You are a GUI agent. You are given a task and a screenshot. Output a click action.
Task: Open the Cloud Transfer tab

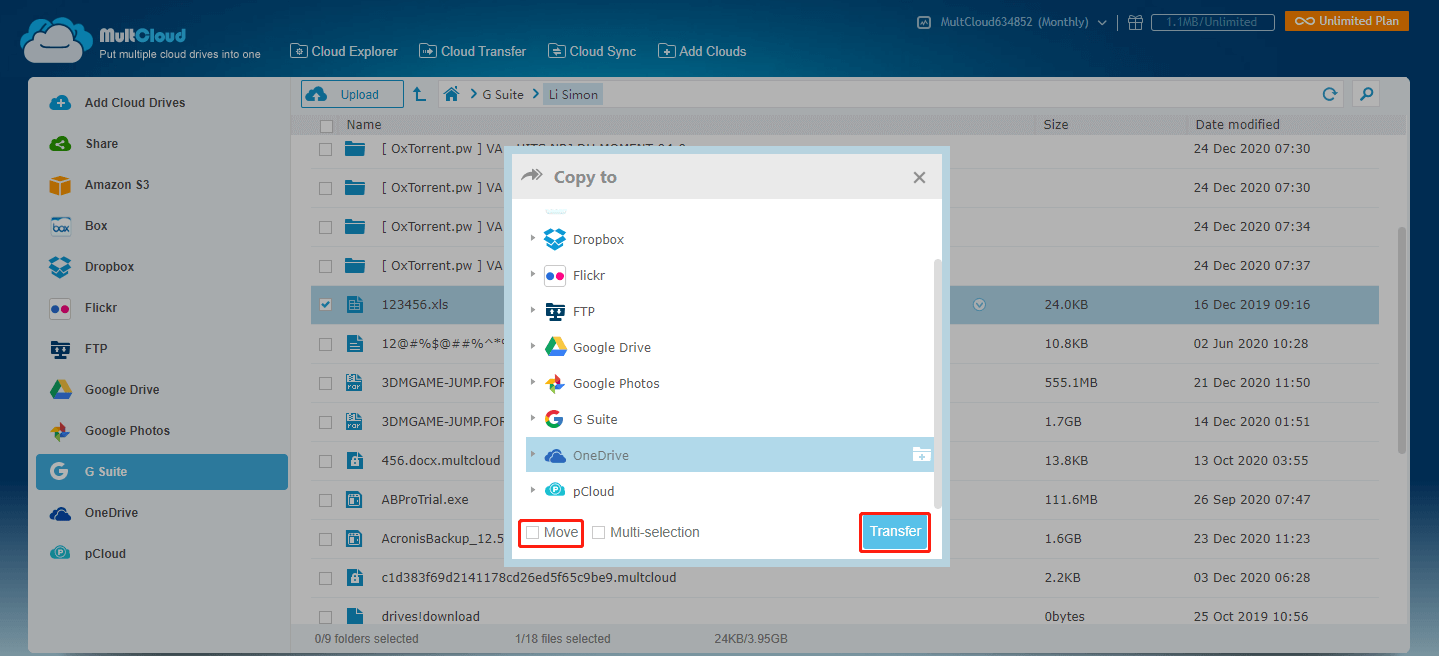[x=472, y=51]
